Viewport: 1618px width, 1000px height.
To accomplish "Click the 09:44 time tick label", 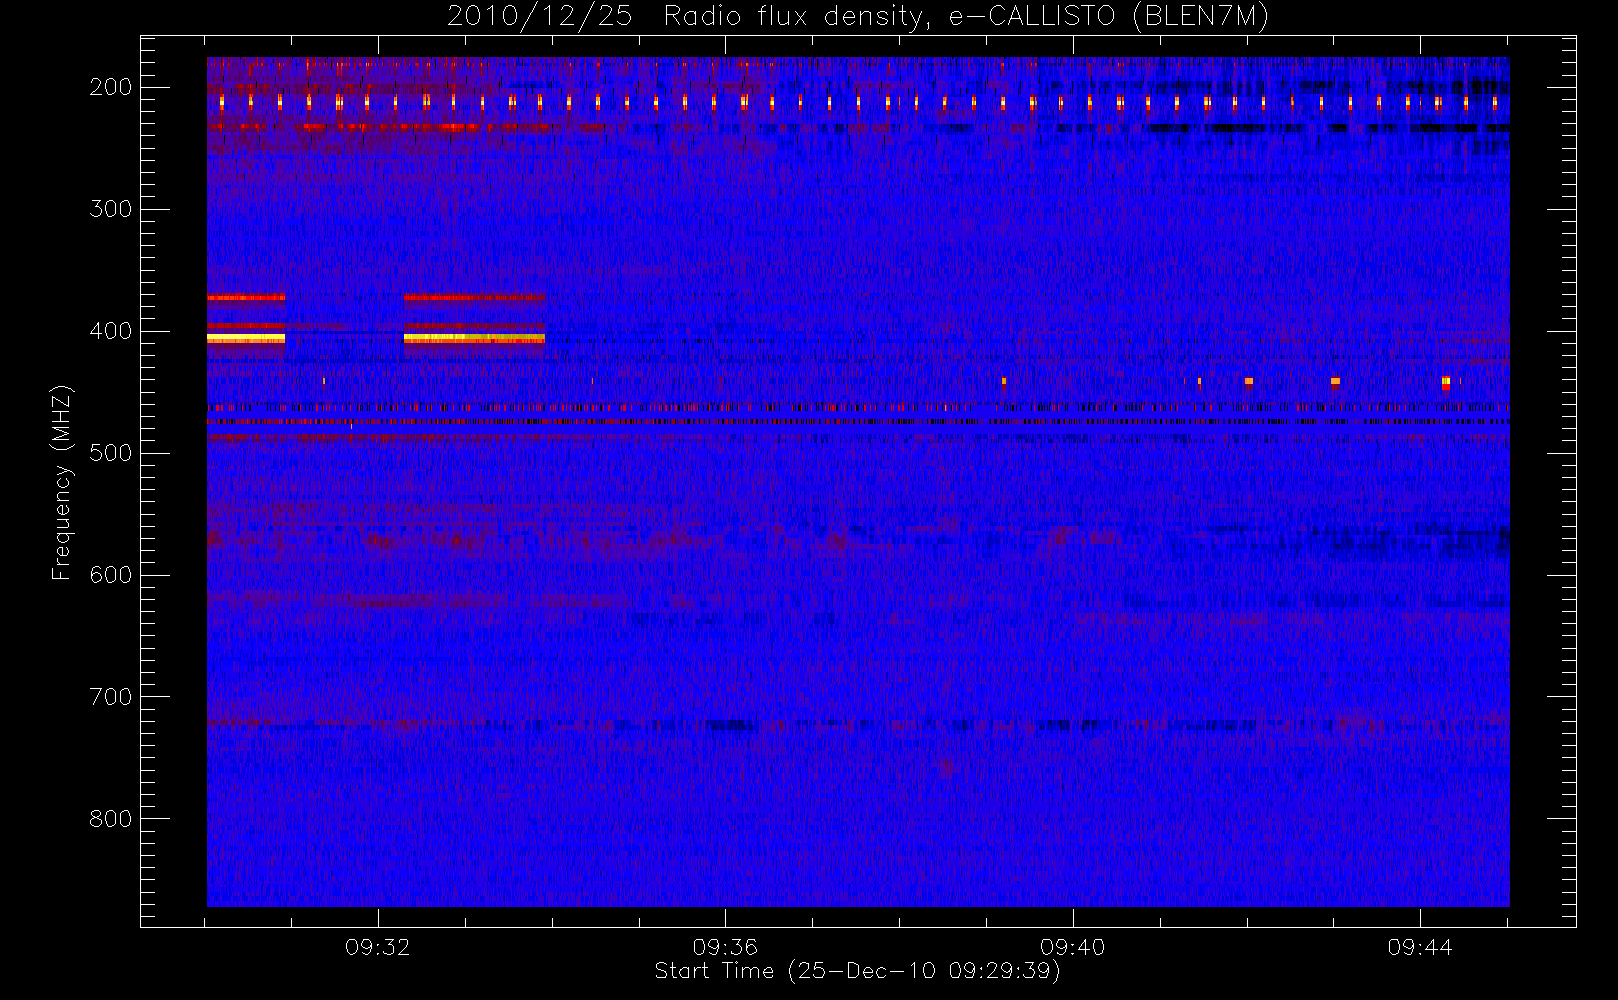I will (x=1420, y=947).
